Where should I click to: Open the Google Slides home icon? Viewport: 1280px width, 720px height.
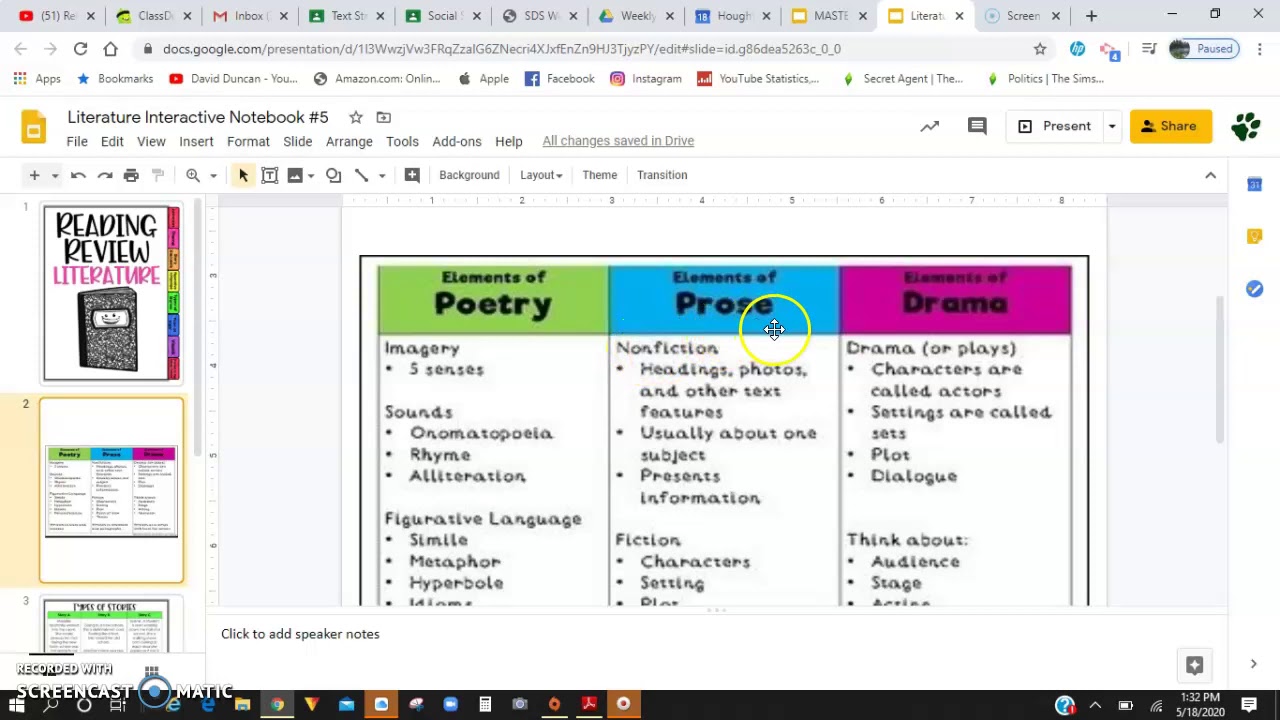coord(34,127)
